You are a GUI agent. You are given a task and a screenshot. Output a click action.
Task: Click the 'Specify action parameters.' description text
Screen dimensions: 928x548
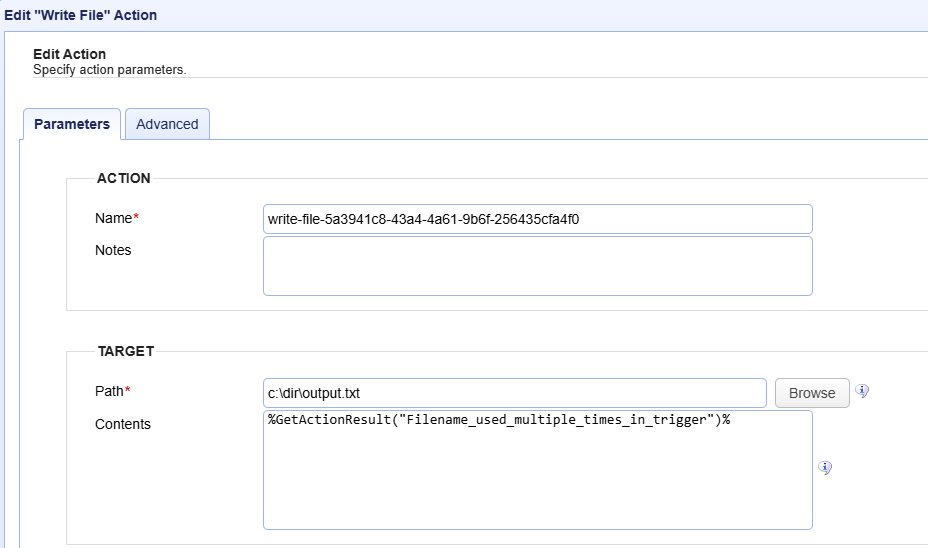click(110, 70)
